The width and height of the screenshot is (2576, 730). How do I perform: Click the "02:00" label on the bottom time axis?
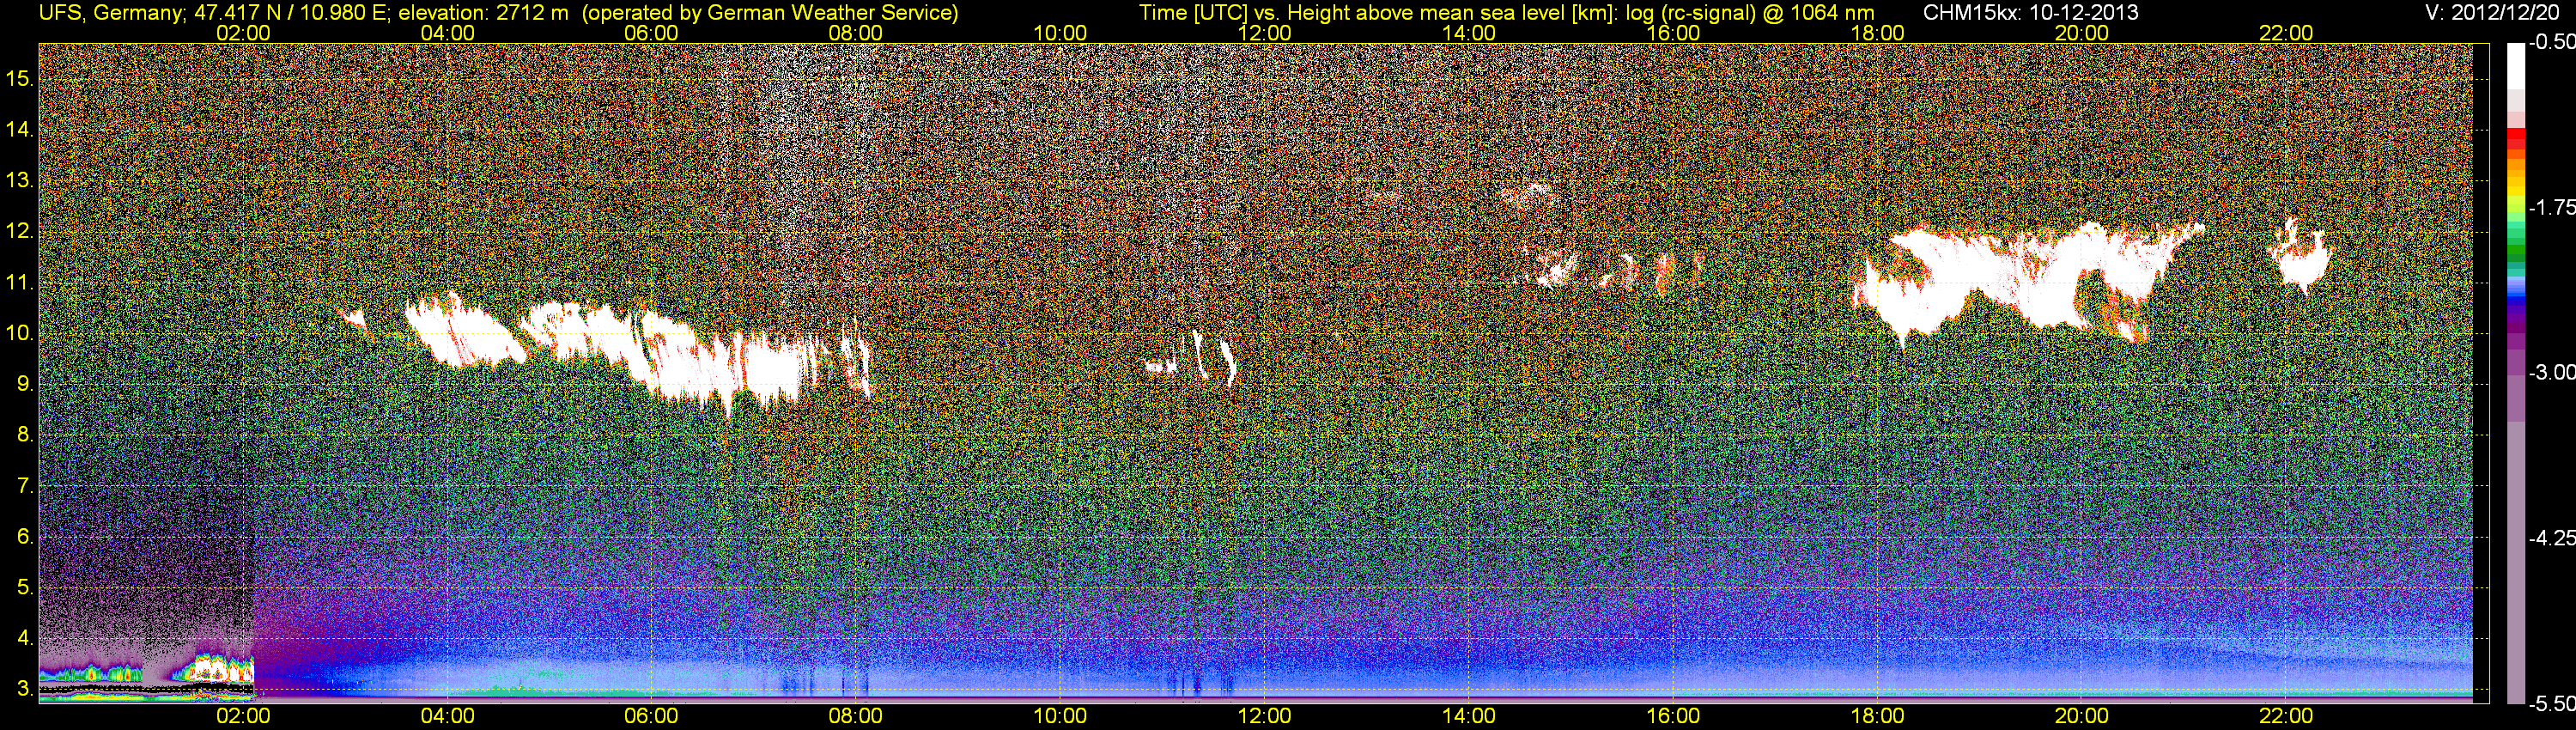pos(243,716)
